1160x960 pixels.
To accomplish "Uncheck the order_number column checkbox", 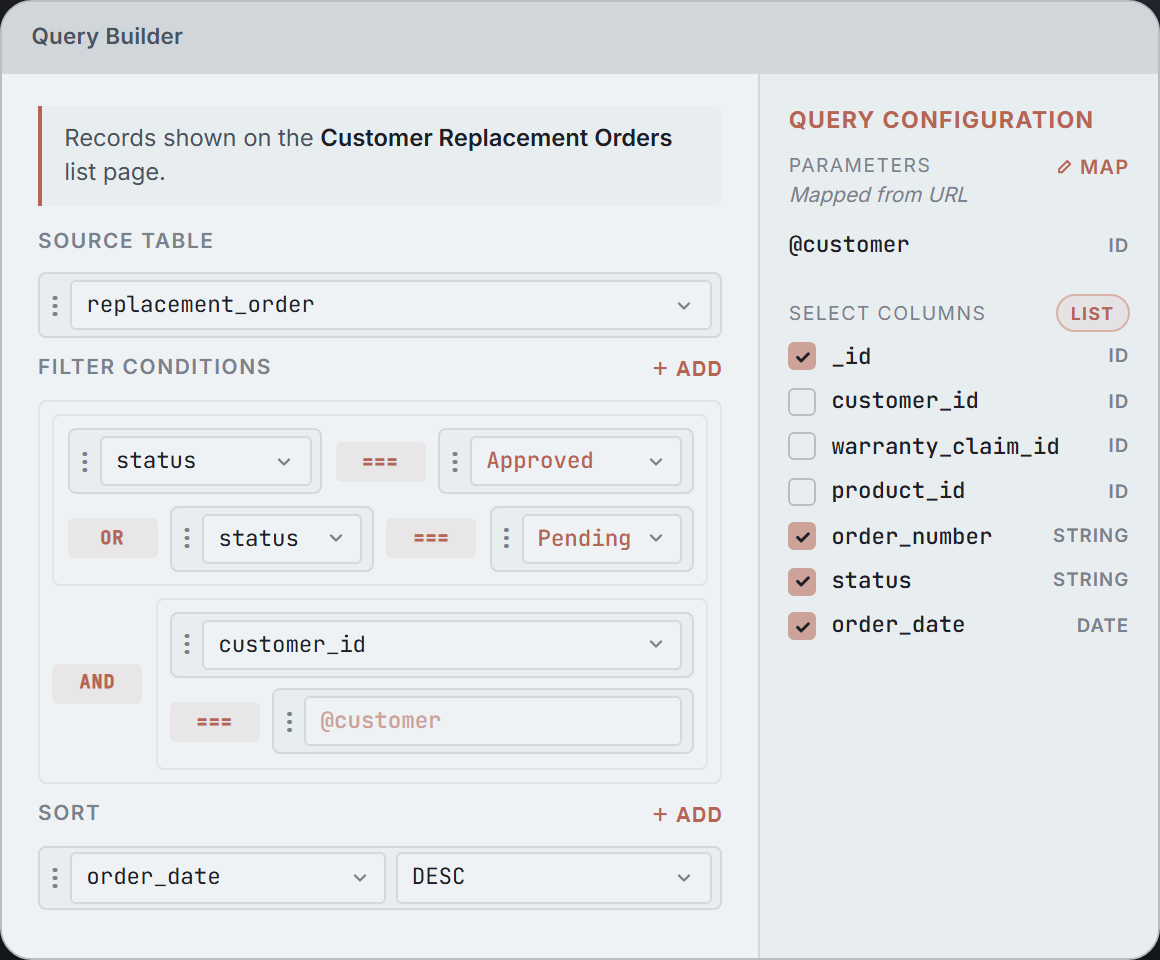I will pos(802,536).
